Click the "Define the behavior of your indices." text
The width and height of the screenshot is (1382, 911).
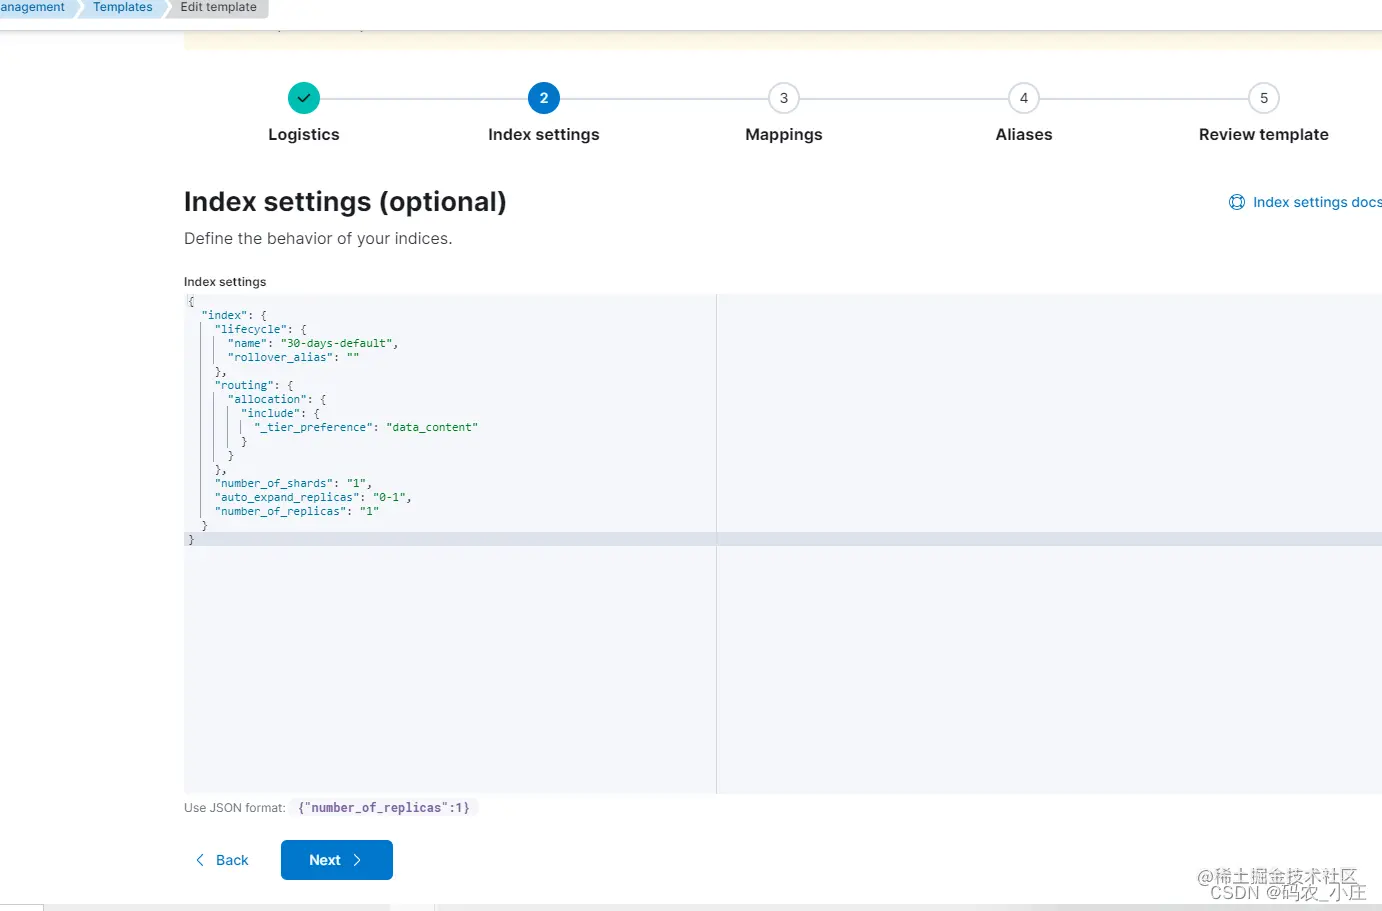coord(318,238)
